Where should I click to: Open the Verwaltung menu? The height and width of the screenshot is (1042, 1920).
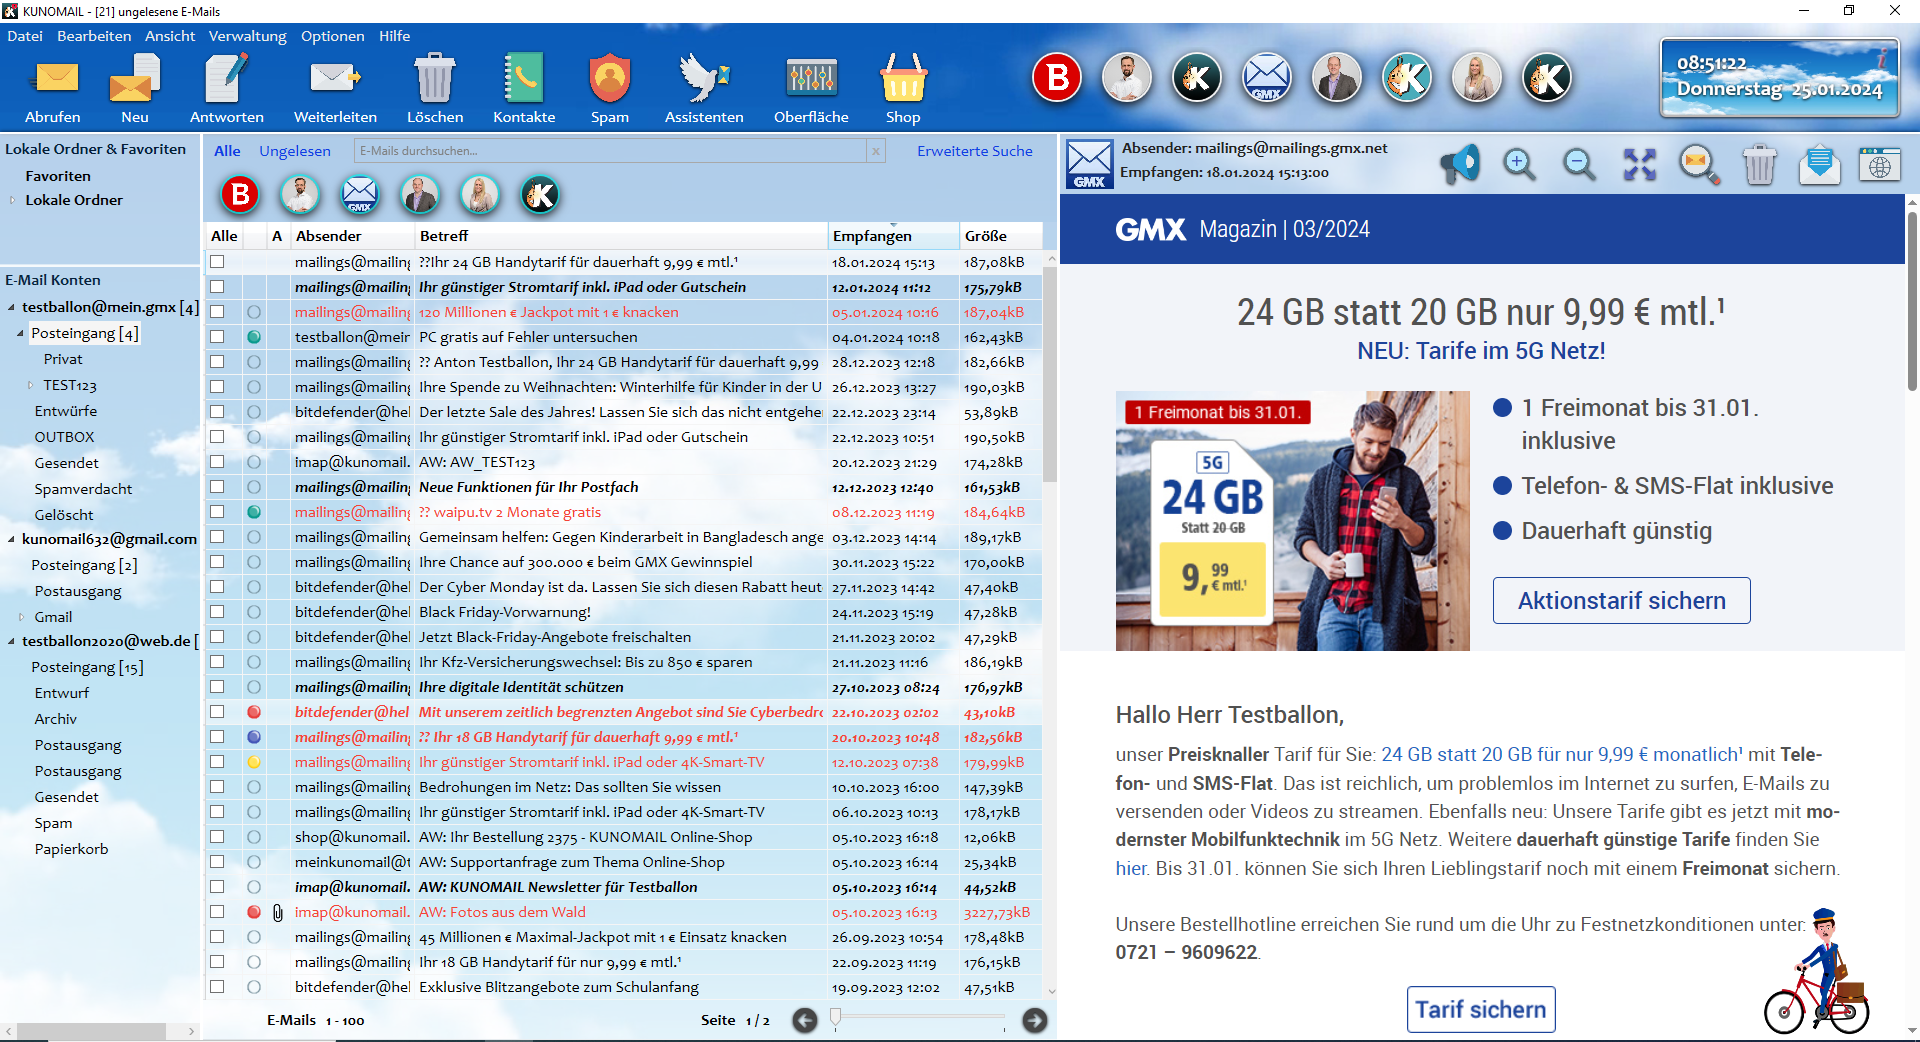coord(247,36)
